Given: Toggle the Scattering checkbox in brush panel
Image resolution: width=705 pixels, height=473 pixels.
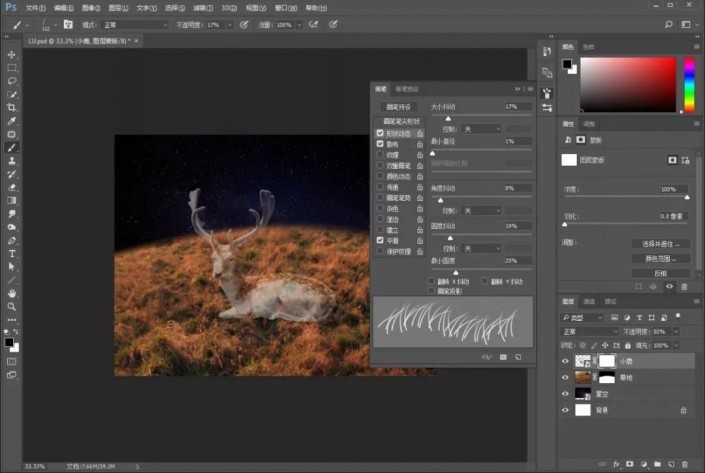Looking at the screenshot, I should pos(380,144).
